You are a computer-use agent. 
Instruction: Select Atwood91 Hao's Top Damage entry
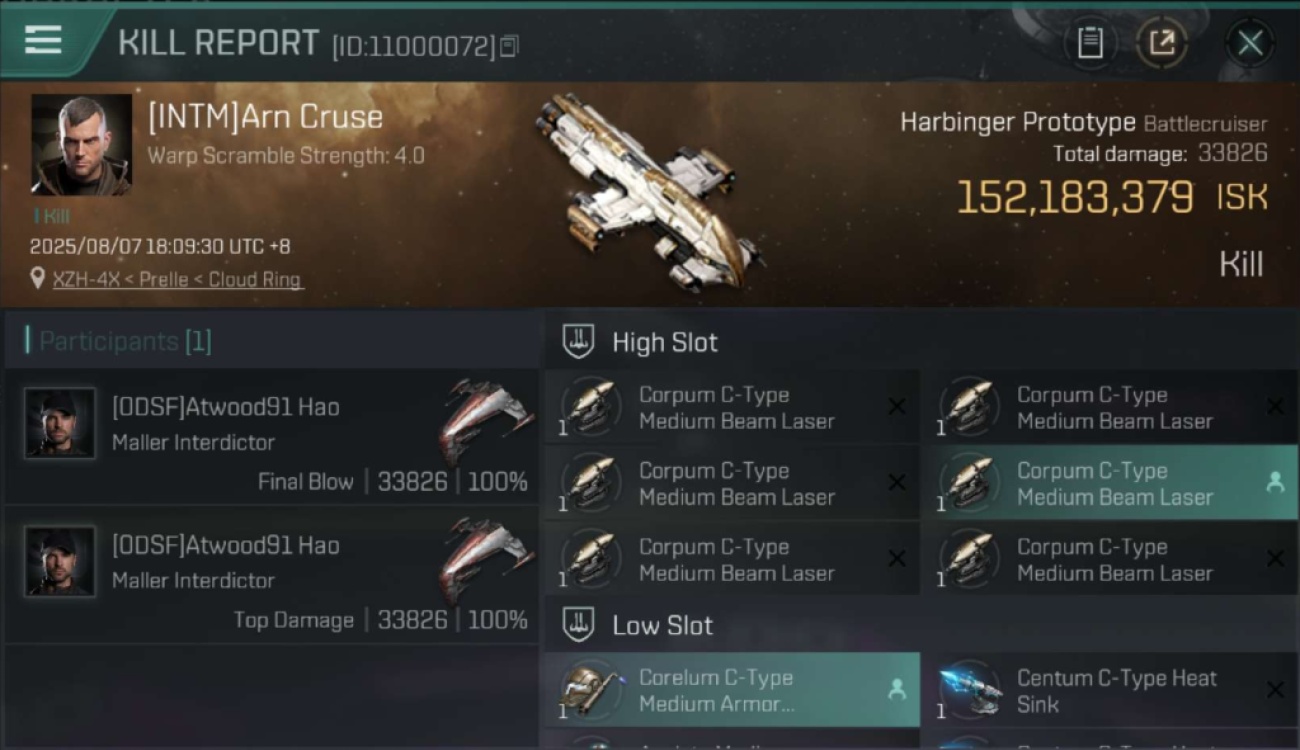click(272, 577)
